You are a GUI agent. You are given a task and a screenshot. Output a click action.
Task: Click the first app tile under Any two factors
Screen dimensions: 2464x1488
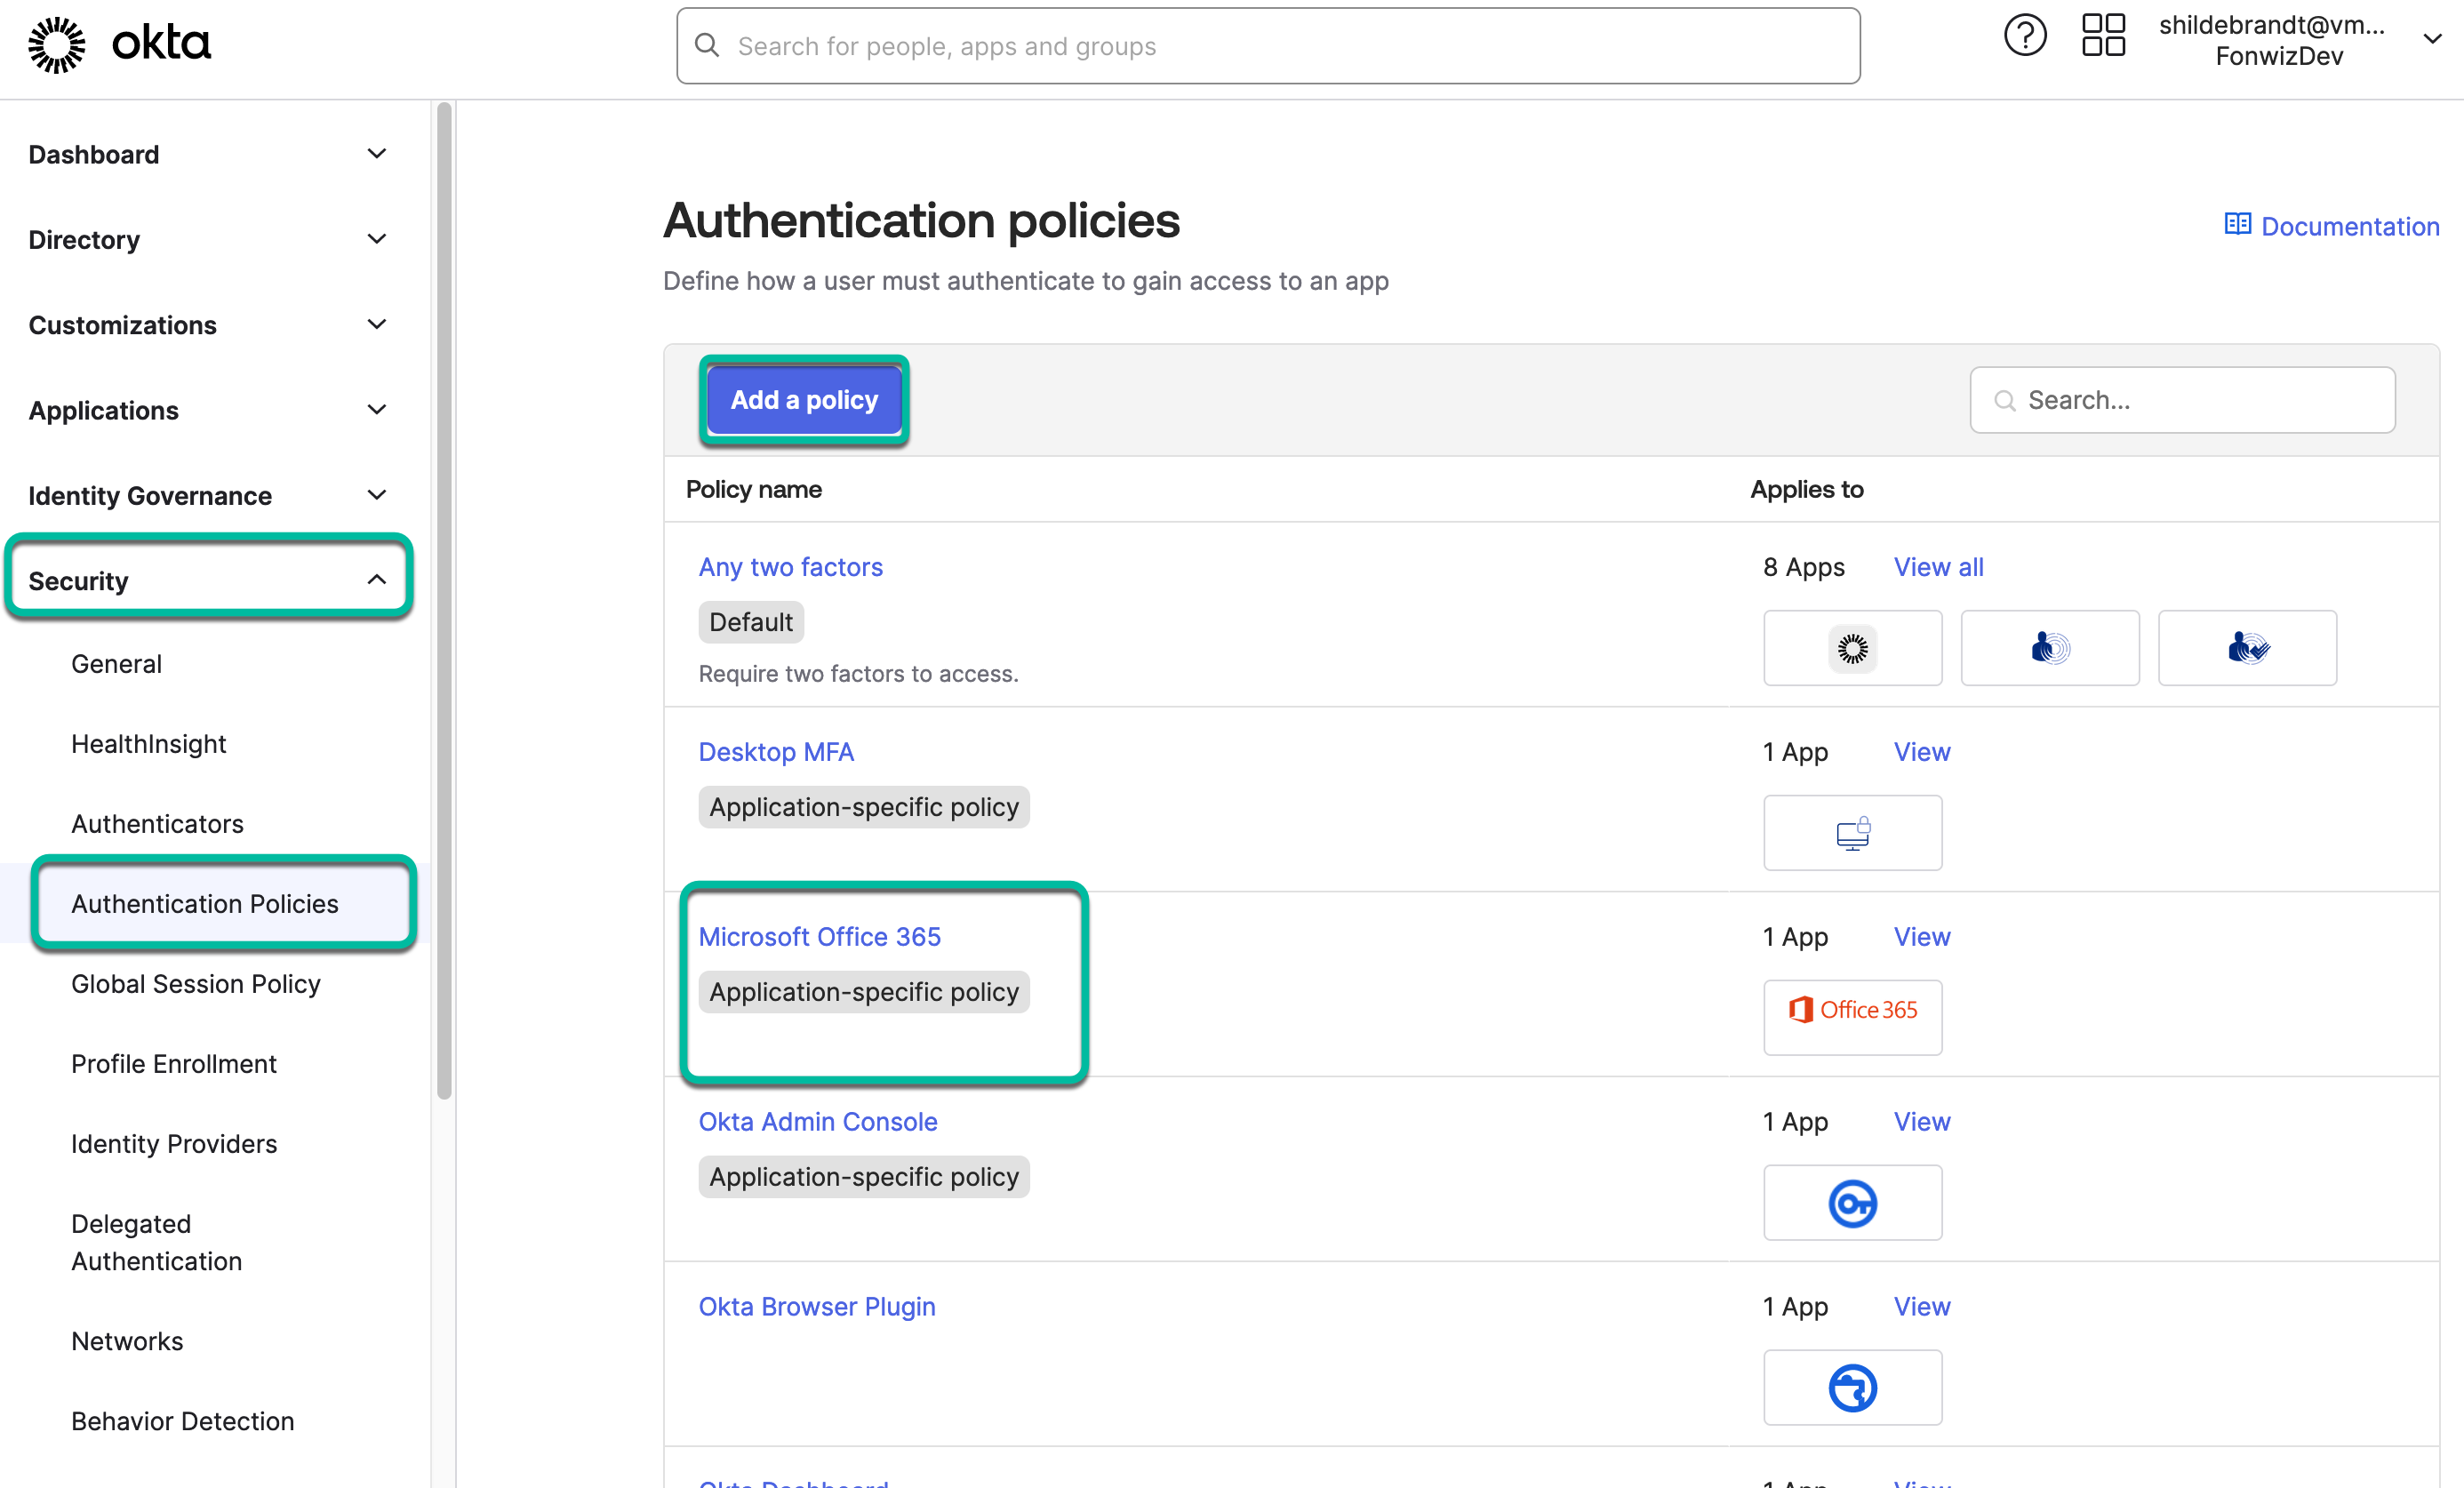(1852, 648)
